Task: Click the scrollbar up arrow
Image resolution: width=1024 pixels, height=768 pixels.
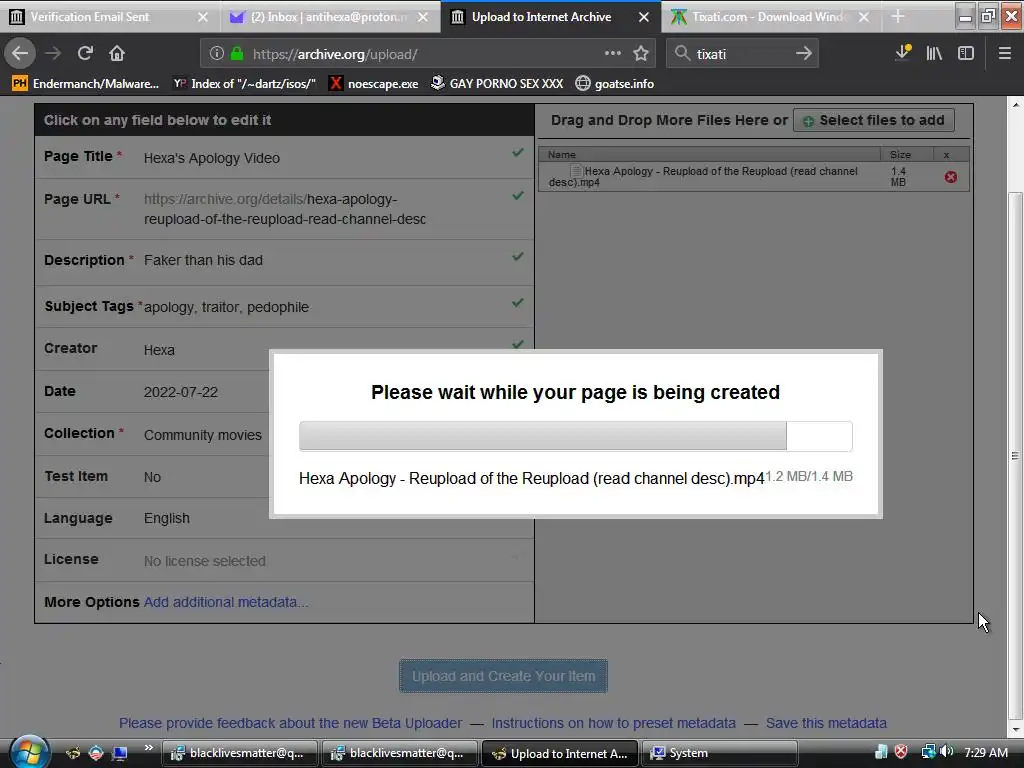Action: click(x=1014, y=104)
